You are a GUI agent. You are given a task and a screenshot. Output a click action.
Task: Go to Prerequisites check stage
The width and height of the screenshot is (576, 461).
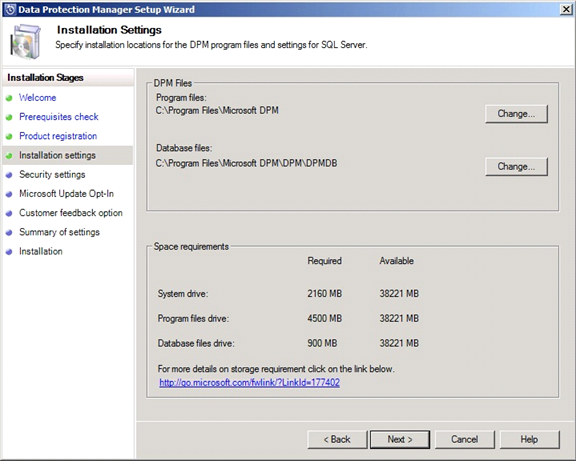(59, 117)
